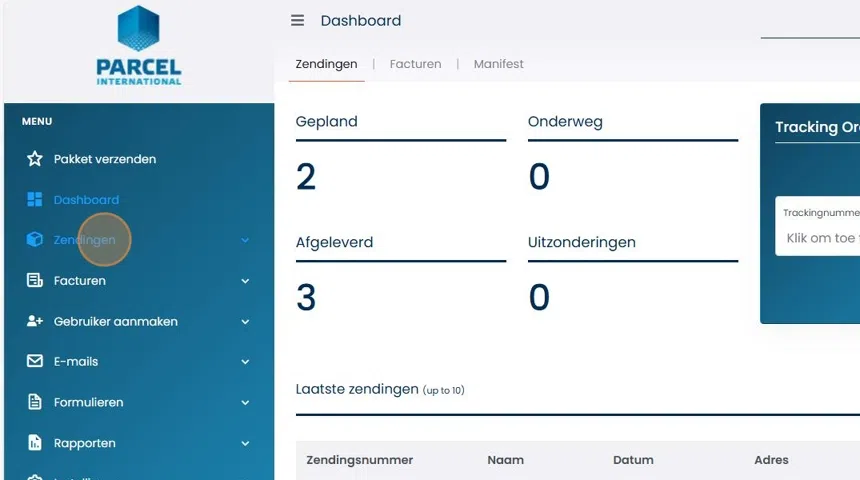Click the Onderweg card heading
This screenshot has width=860, height=480.
[x=565, y=121]
